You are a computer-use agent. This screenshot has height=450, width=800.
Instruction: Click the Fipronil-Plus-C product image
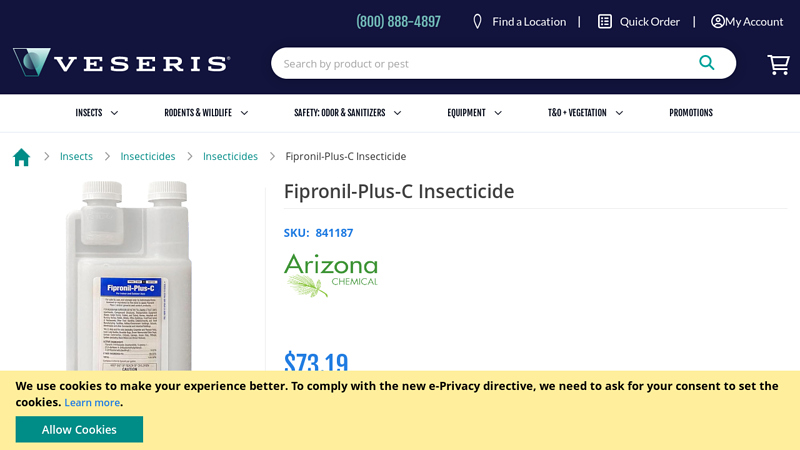128,280
